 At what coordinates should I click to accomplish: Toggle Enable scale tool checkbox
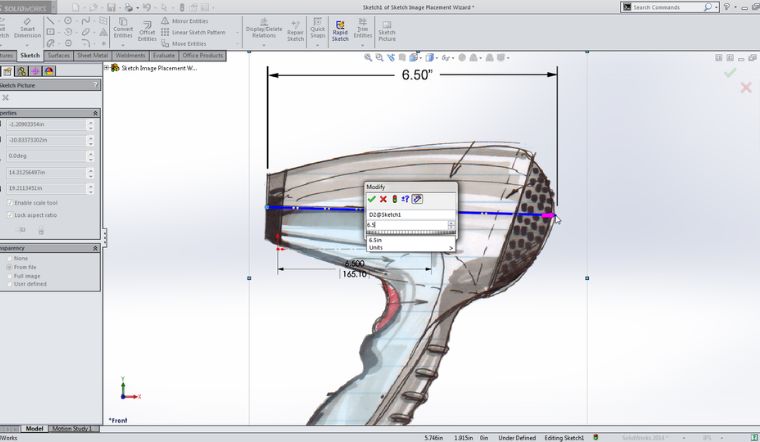pos(10,203)
